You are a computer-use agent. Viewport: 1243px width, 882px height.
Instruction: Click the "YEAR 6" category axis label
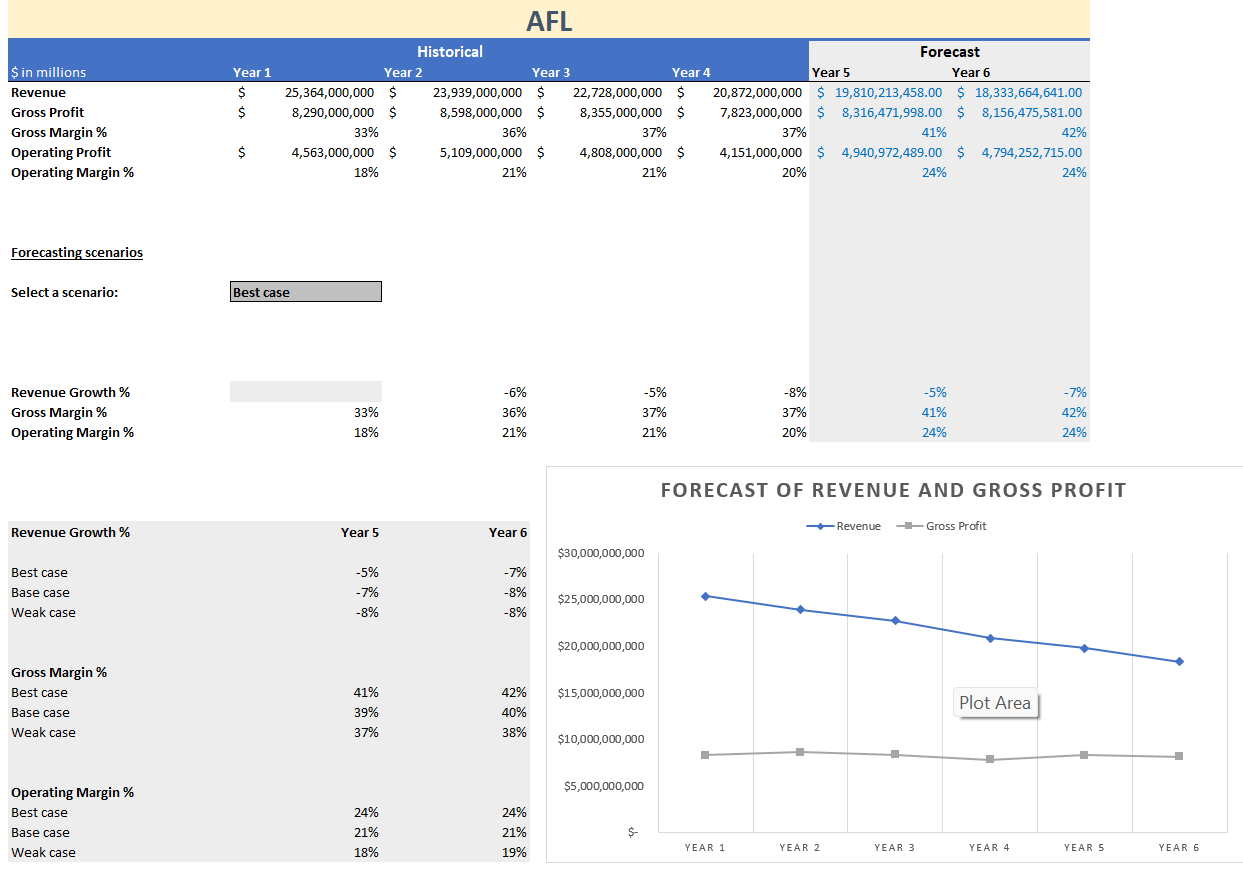click(1179, 847)
